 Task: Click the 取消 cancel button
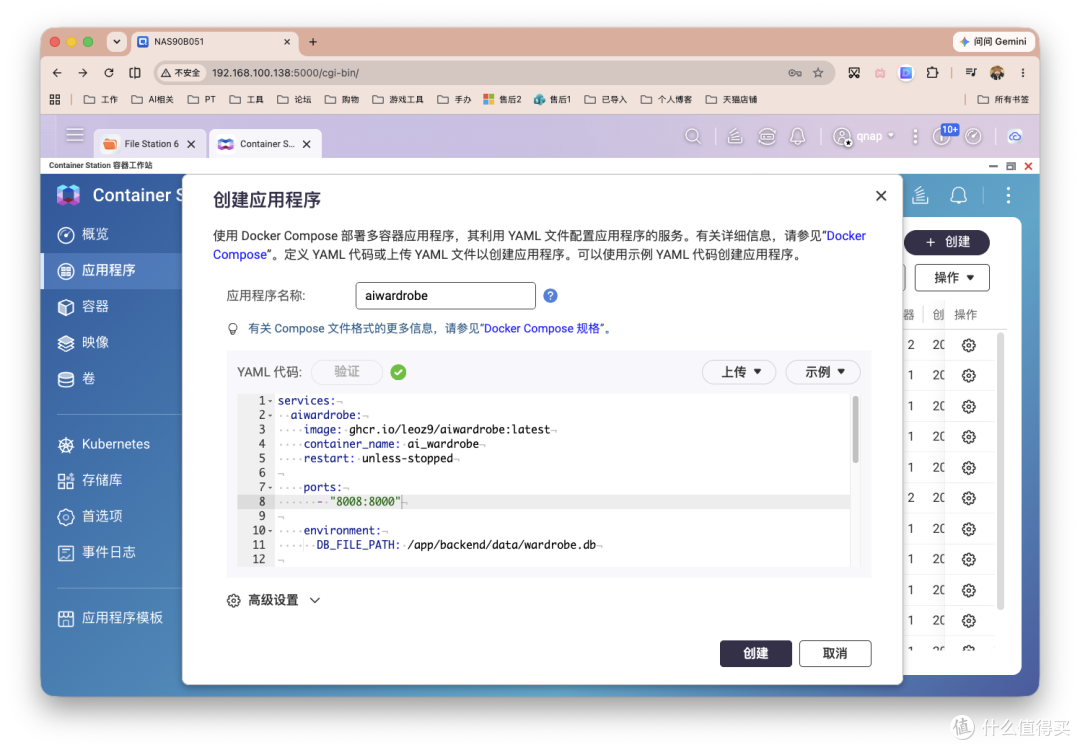pos(835,653)
